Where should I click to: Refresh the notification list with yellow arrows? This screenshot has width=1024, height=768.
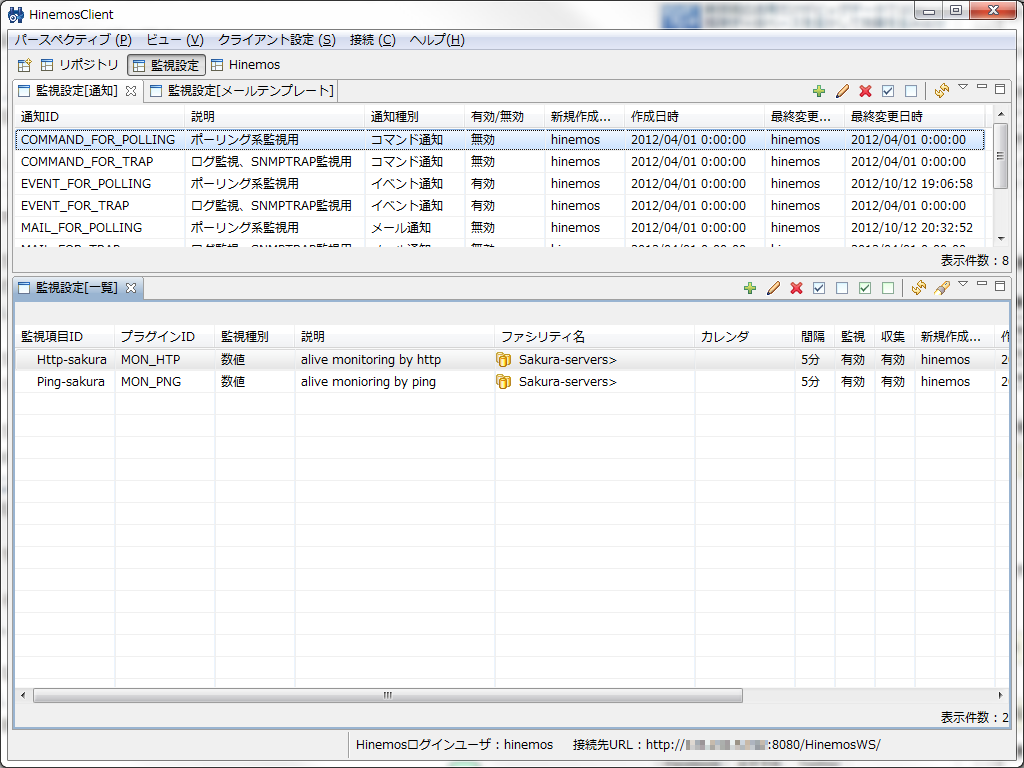pyautogui.click(x=941, y=91)
